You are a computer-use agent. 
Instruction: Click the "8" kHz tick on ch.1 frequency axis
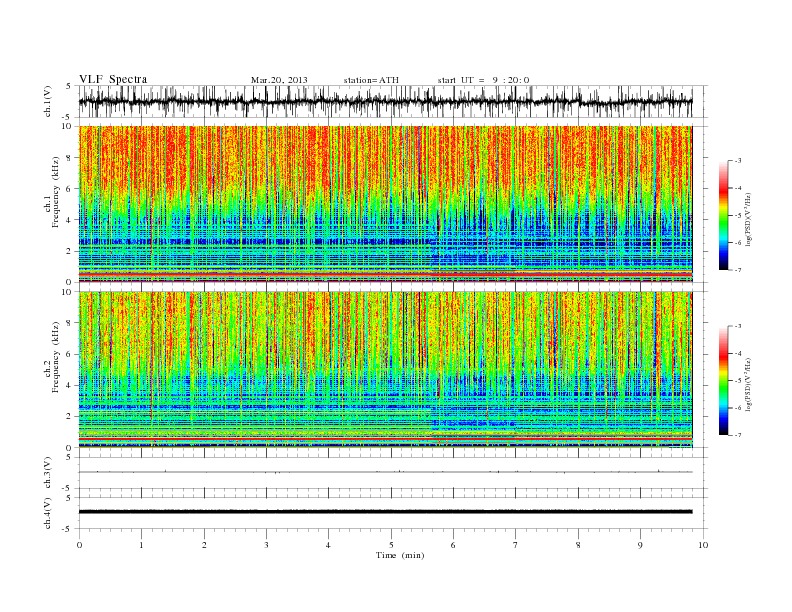click(x=70, y=158)
